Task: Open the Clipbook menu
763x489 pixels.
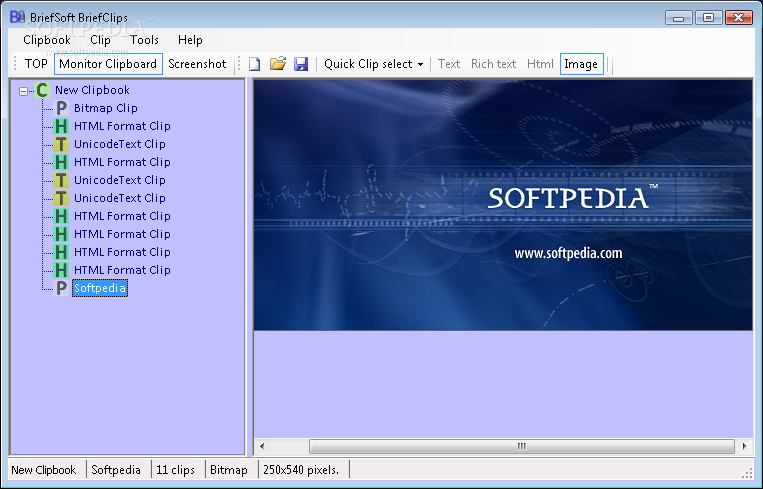Action: tap(47, 40)
